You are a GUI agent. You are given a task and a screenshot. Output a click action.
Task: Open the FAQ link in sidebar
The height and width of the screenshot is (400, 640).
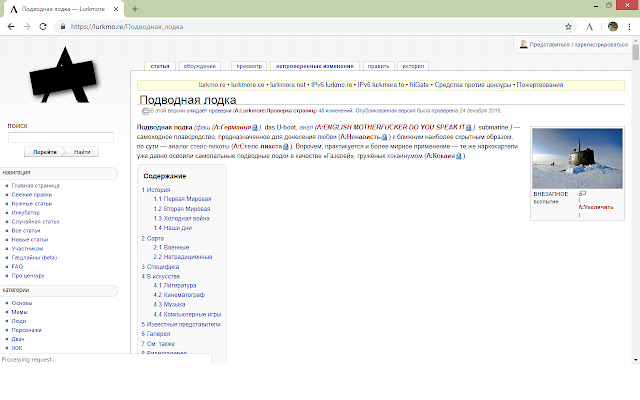tap(18, 266)
